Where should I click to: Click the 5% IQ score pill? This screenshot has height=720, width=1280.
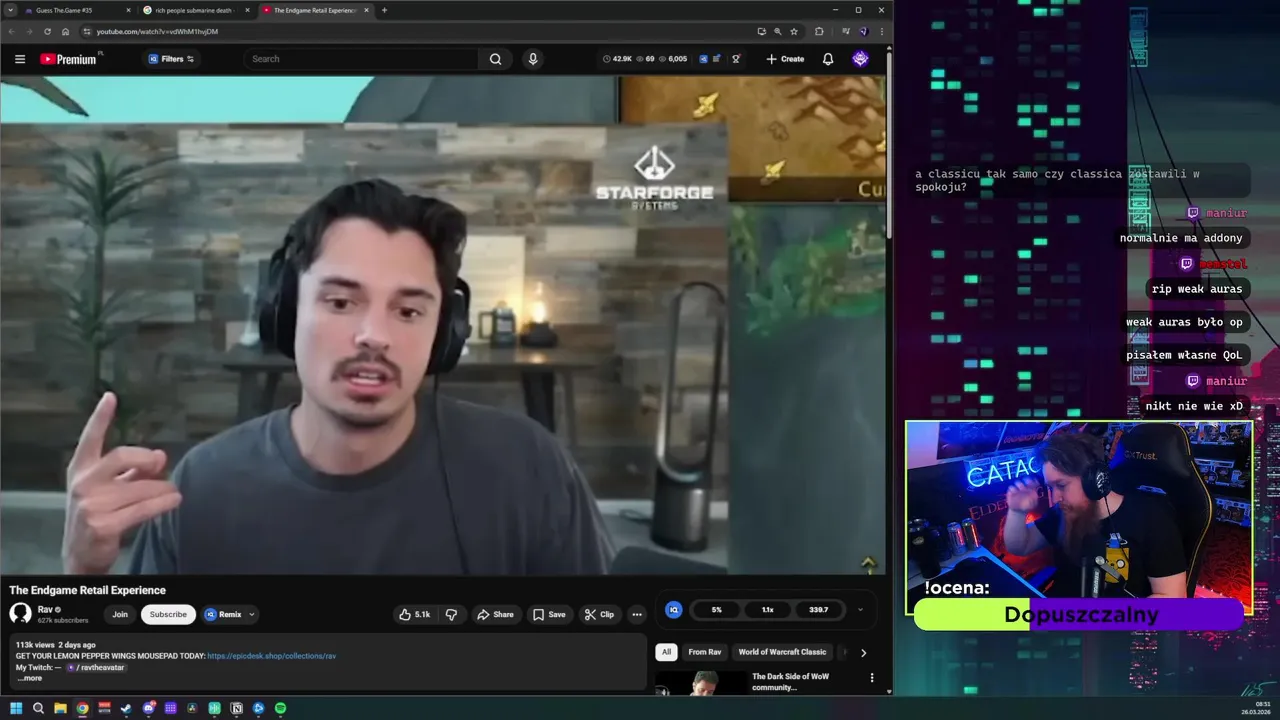tap(716, 609)
